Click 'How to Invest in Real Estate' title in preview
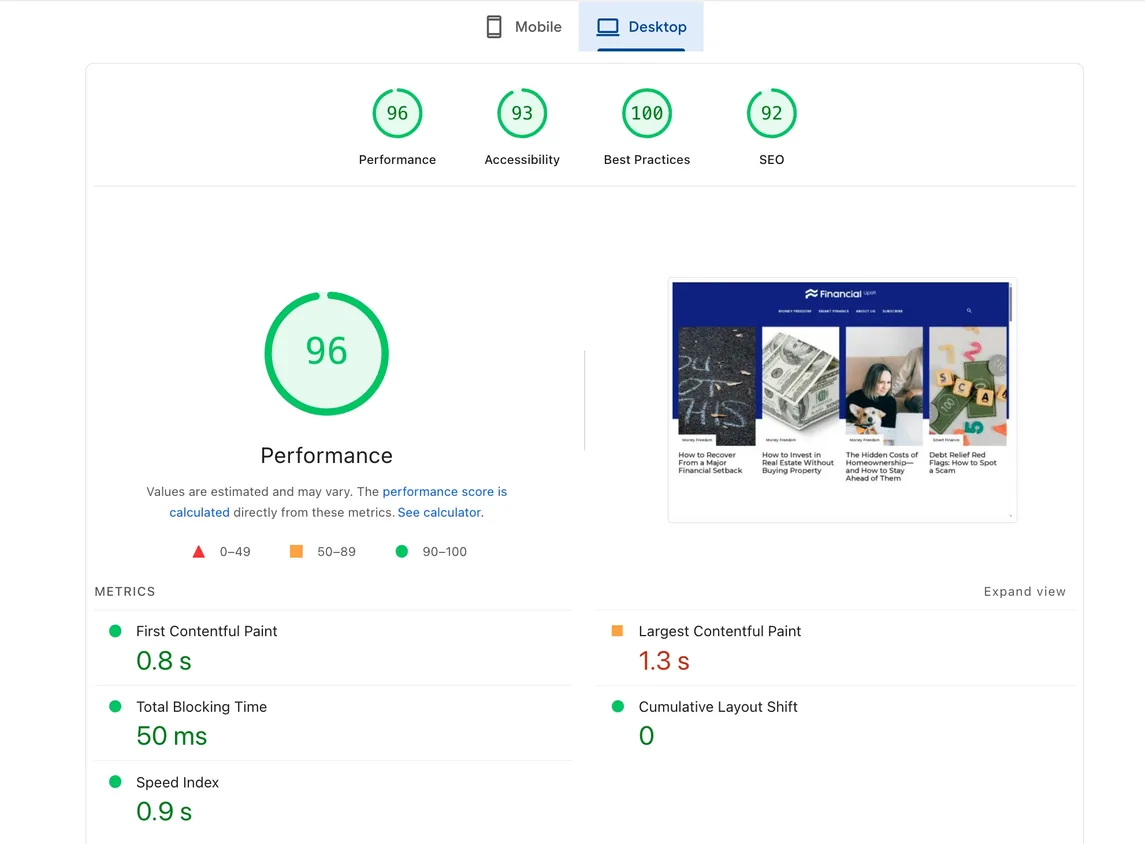The height and width of the screenshot is (844, 1145). tap(797, 463)
